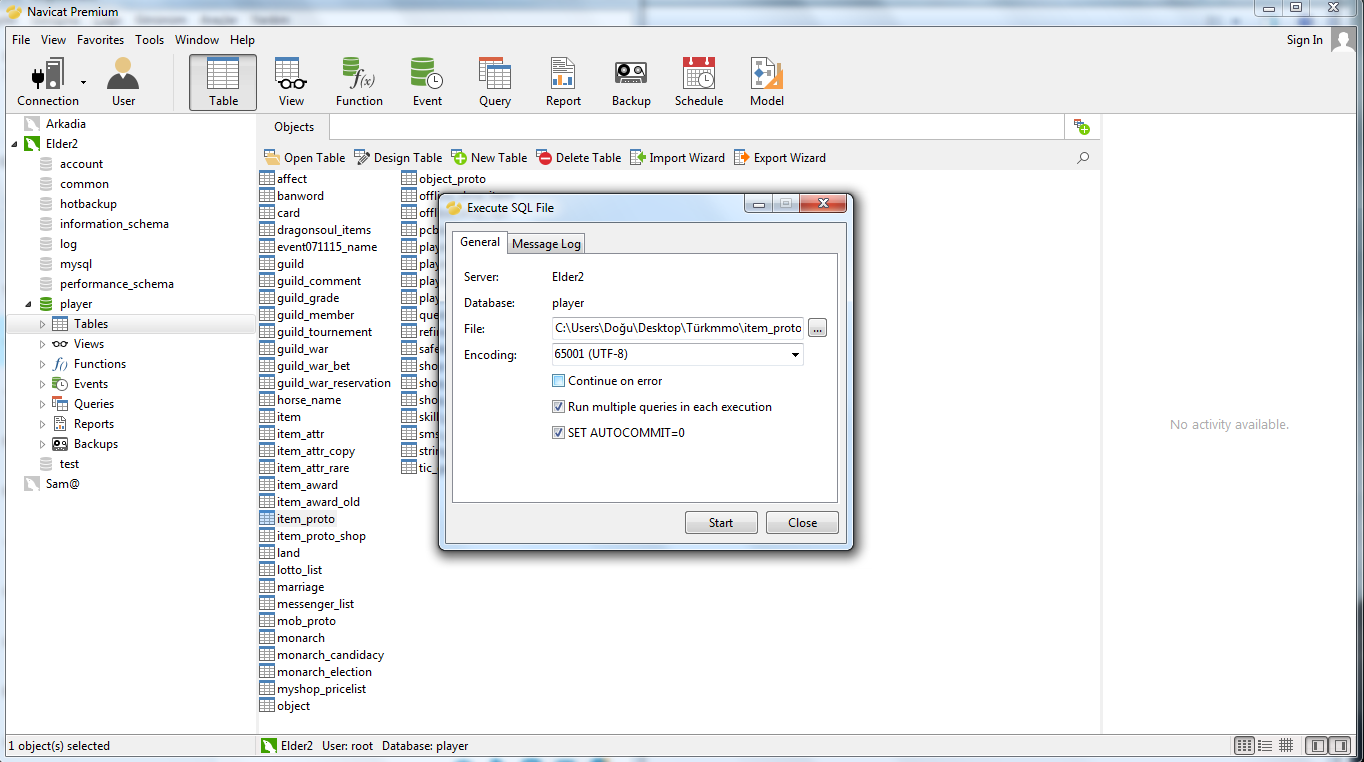Open the Schedule toolbar icon
This screenshot has height=762, width=1364.
pos(699,82)
